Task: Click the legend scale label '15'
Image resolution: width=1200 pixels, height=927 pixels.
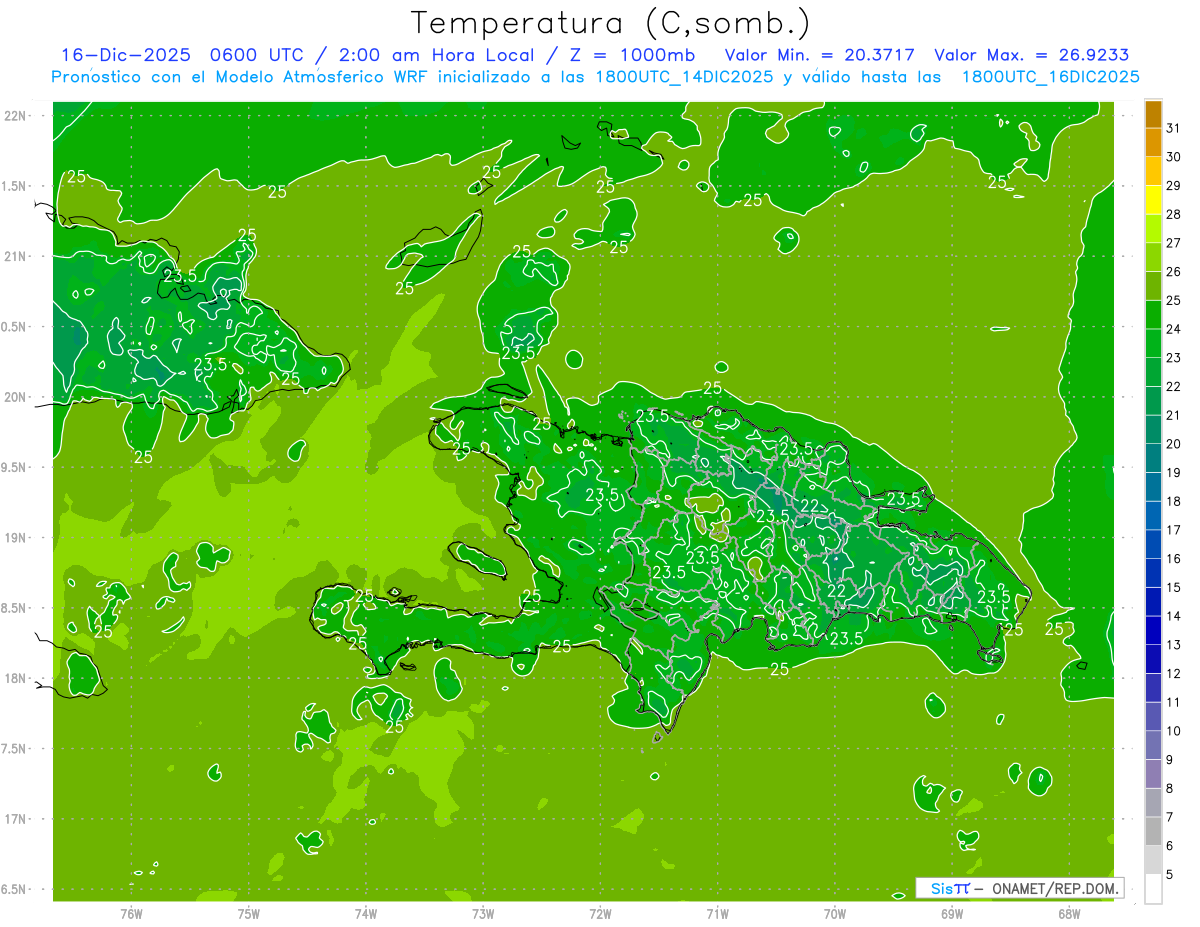Action: [1173, 588]
